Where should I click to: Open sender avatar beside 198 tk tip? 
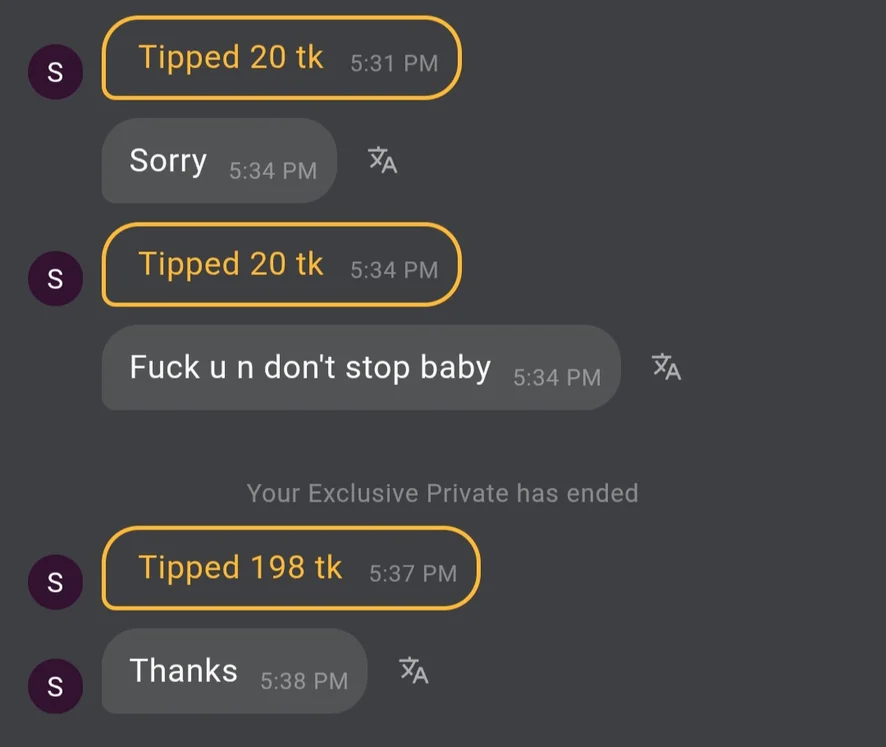pos(55,582)
